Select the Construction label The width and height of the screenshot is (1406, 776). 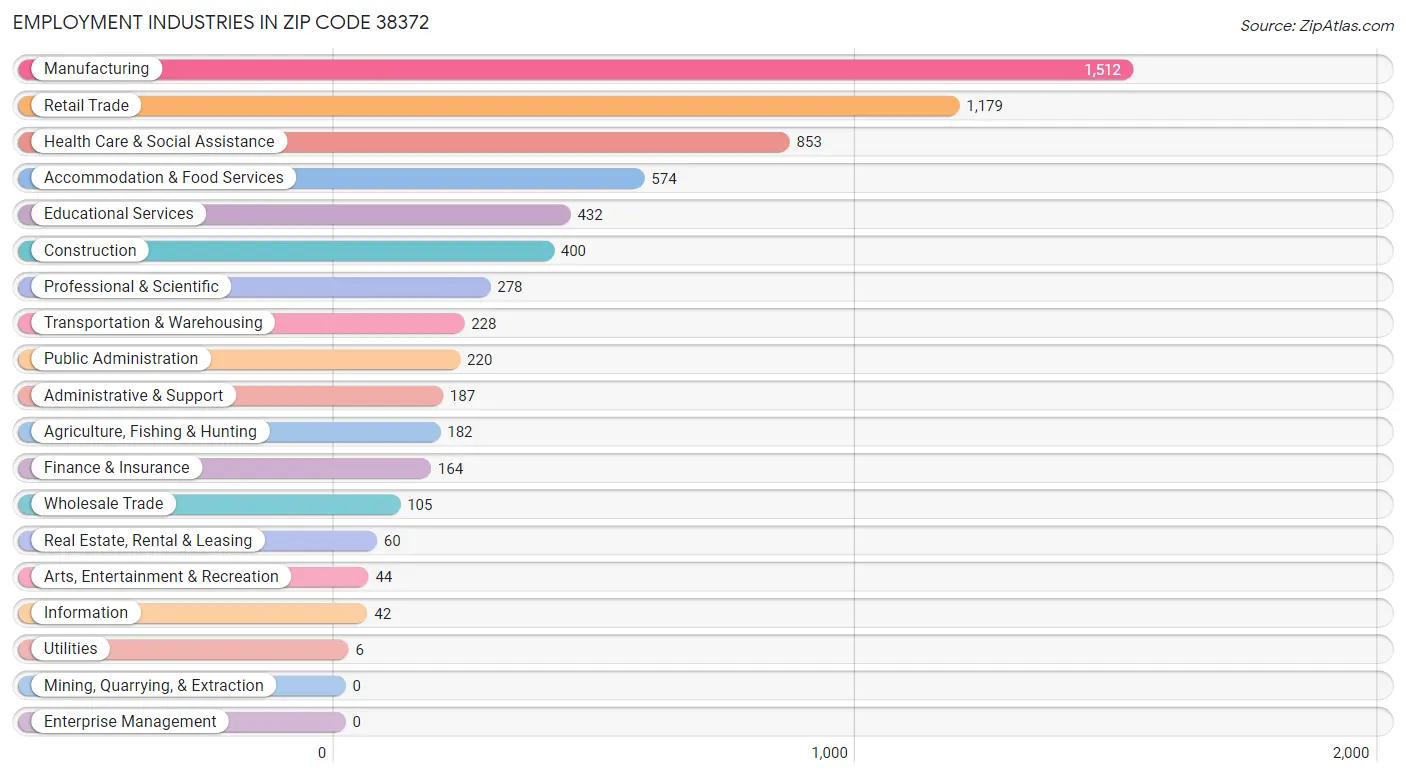[90, 251]
